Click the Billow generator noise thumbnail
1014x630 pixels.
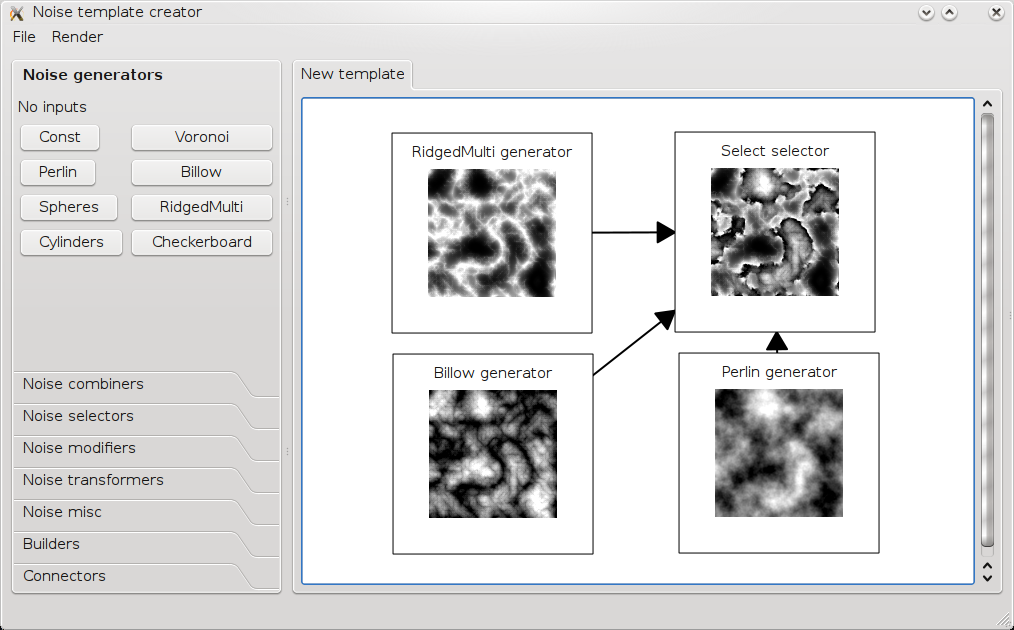coord(492,453)
